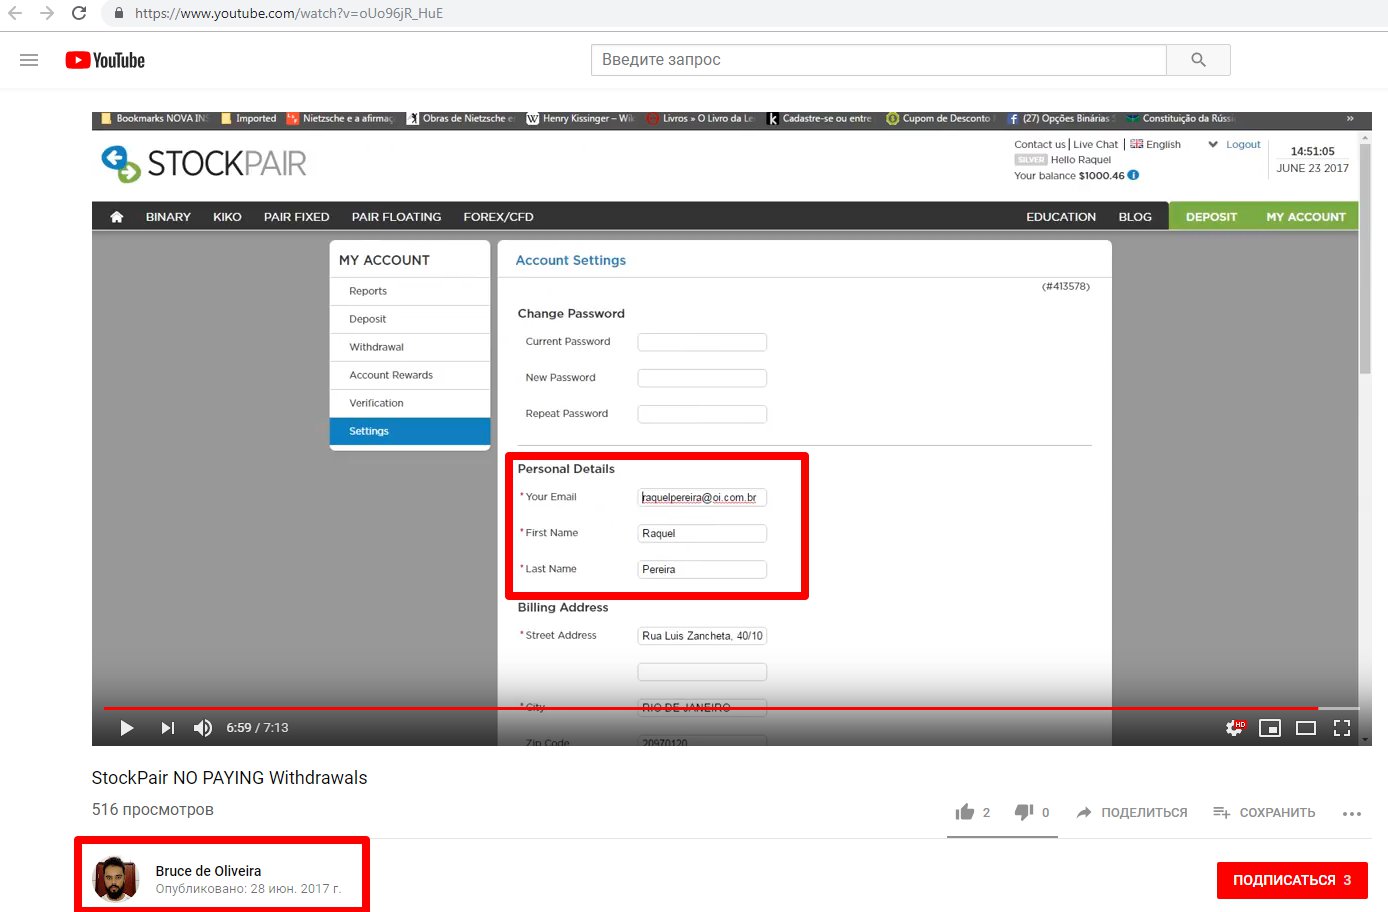Click the Logout link

click(1243, 144)
